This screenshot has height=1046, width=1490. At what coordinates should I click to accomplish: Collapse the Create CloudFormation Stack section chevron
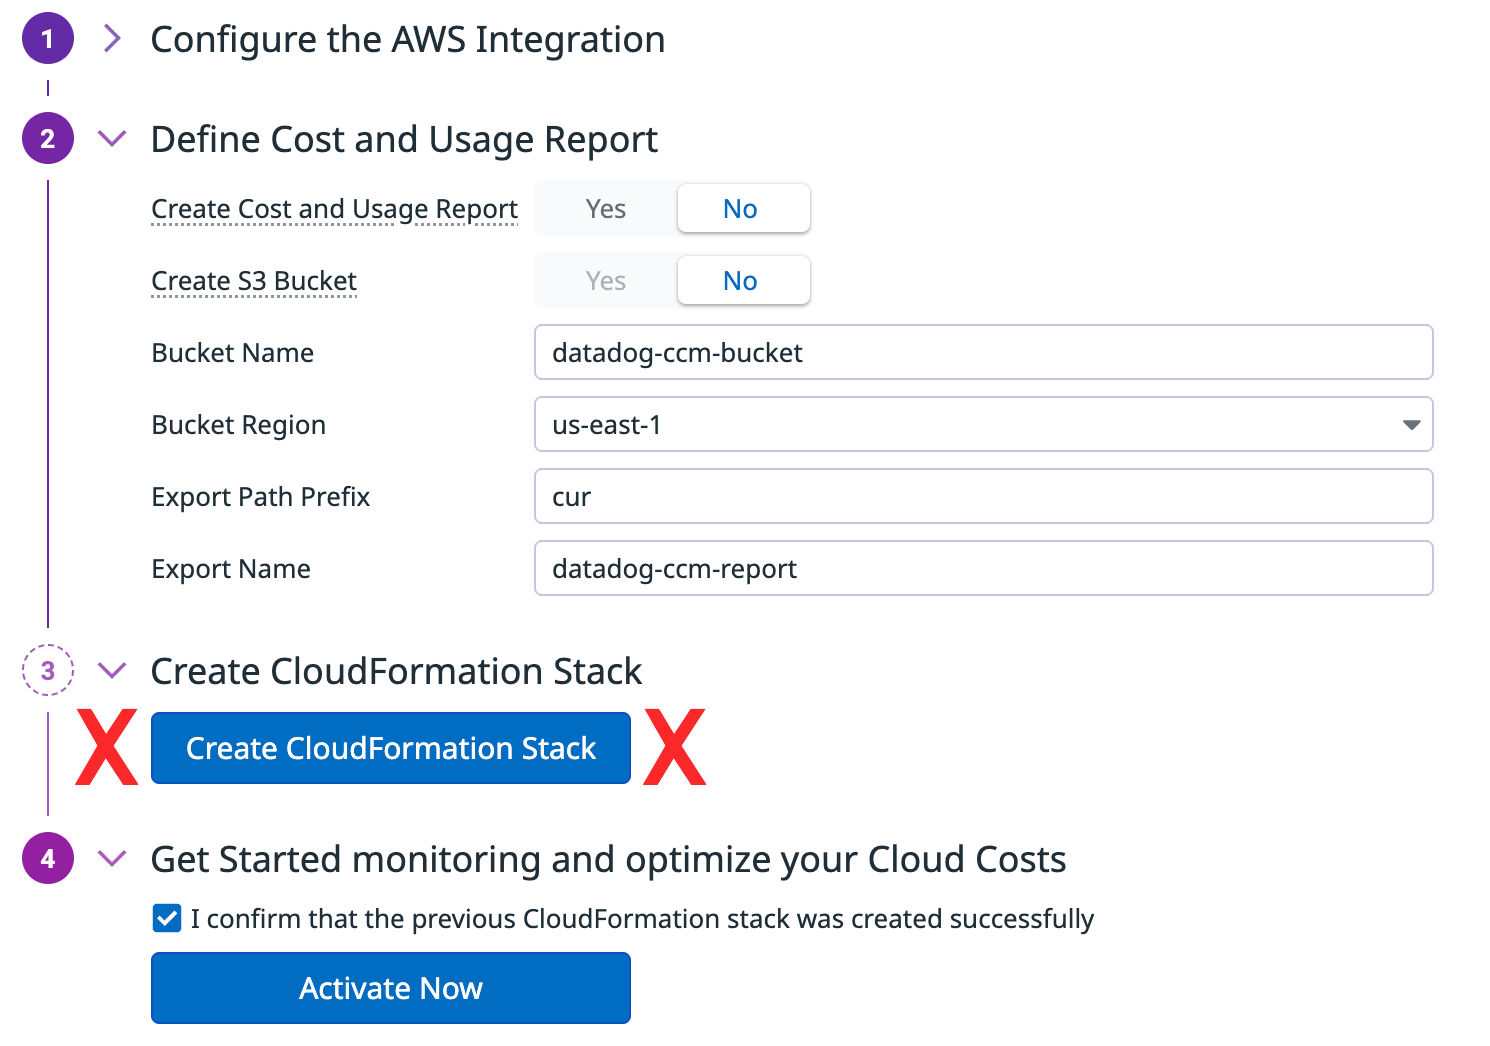tap(112, 671)
